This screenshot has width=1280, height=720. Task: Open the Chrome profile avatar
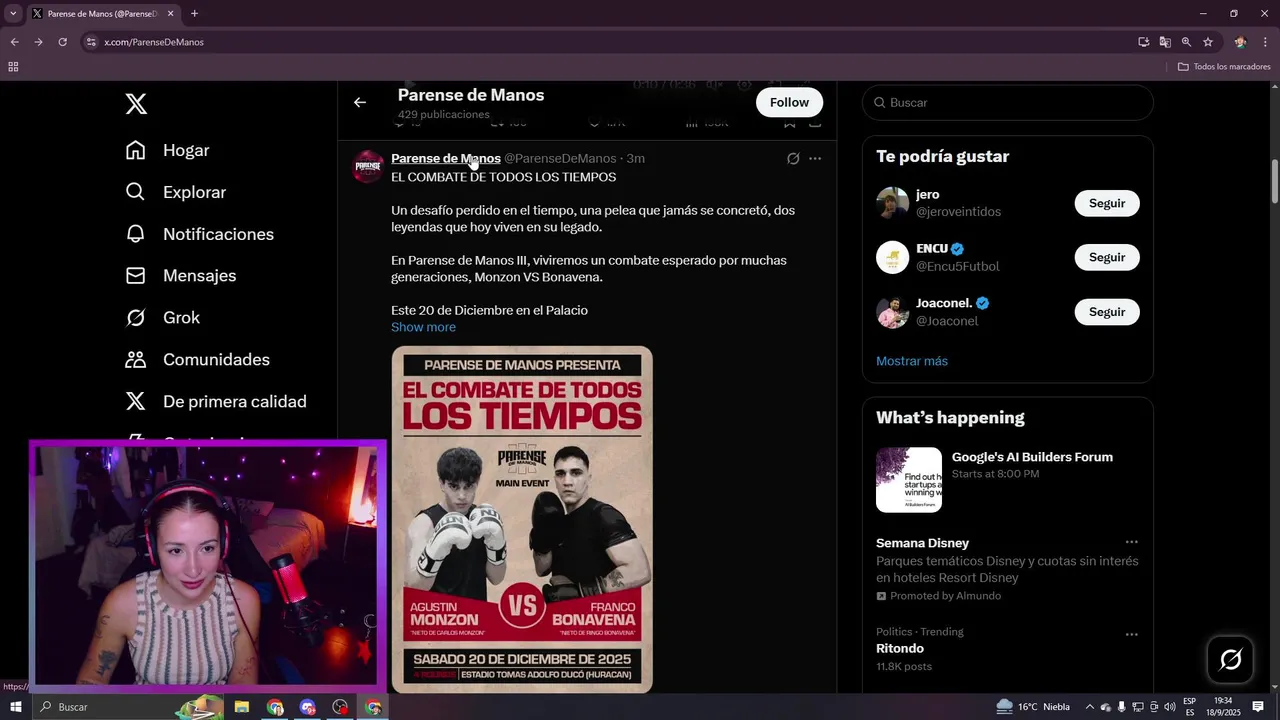coord(1240,42)
